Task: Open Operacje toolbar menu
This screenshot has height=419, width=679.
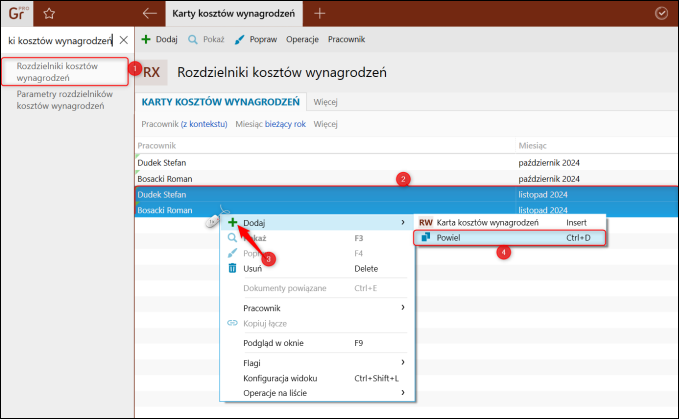Action: tap(302, 39)
